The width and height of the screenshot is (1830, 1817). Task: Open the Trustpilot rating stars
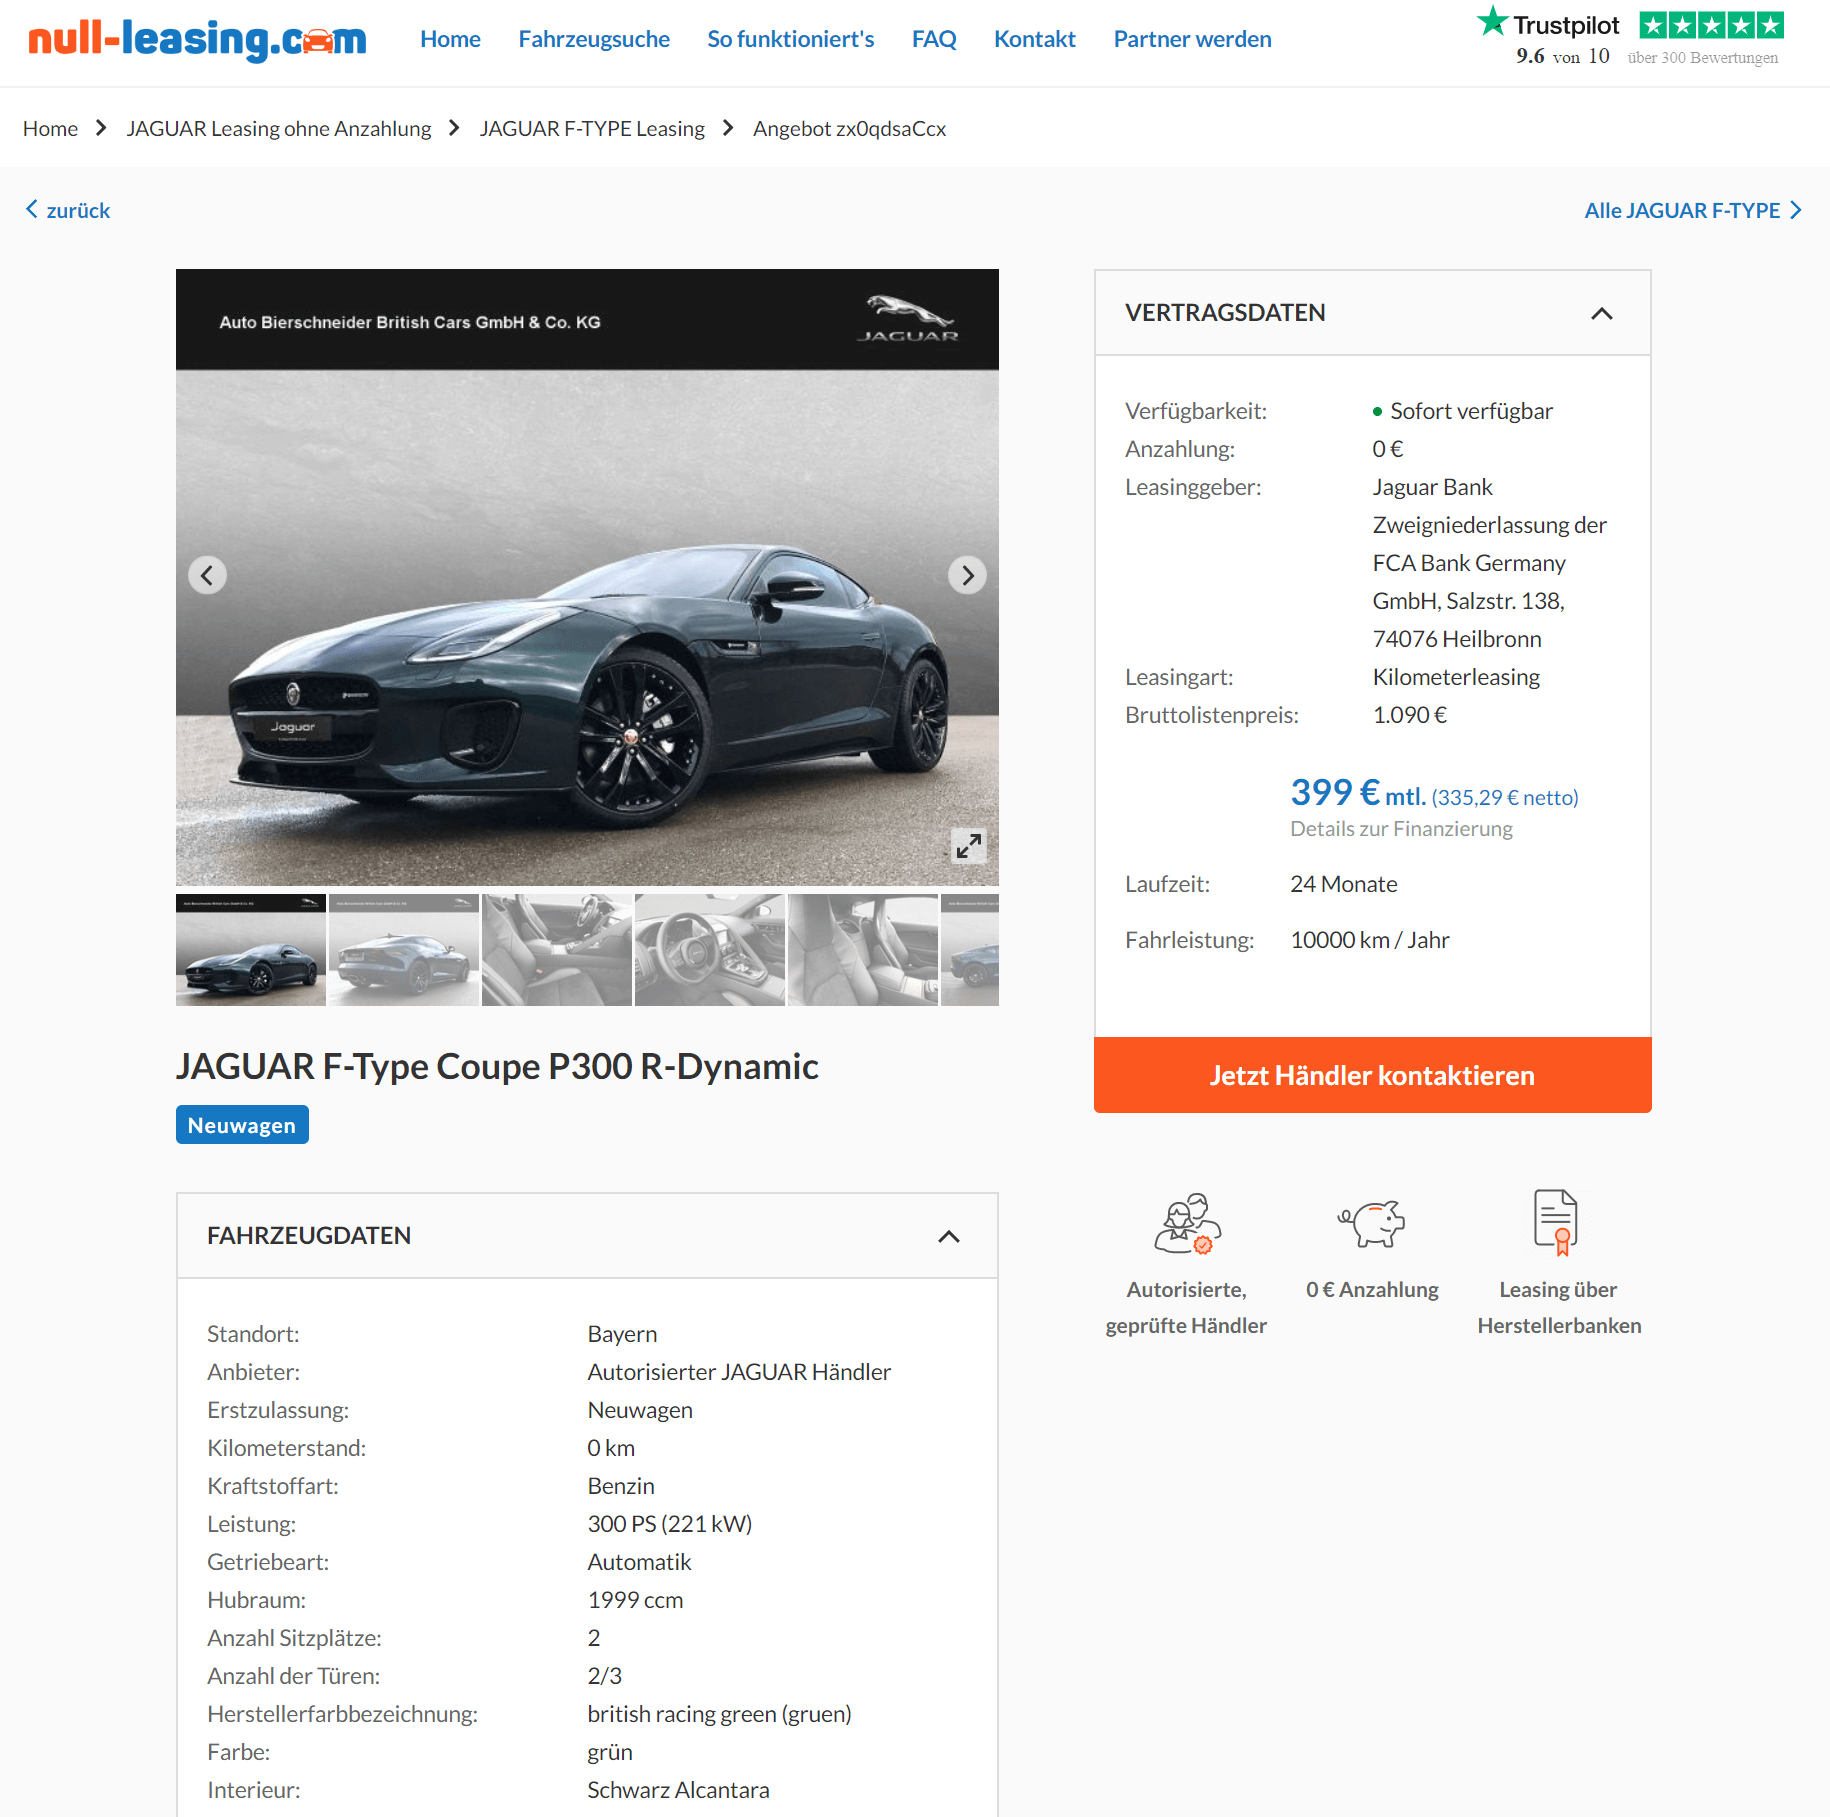click(1711, 25)
